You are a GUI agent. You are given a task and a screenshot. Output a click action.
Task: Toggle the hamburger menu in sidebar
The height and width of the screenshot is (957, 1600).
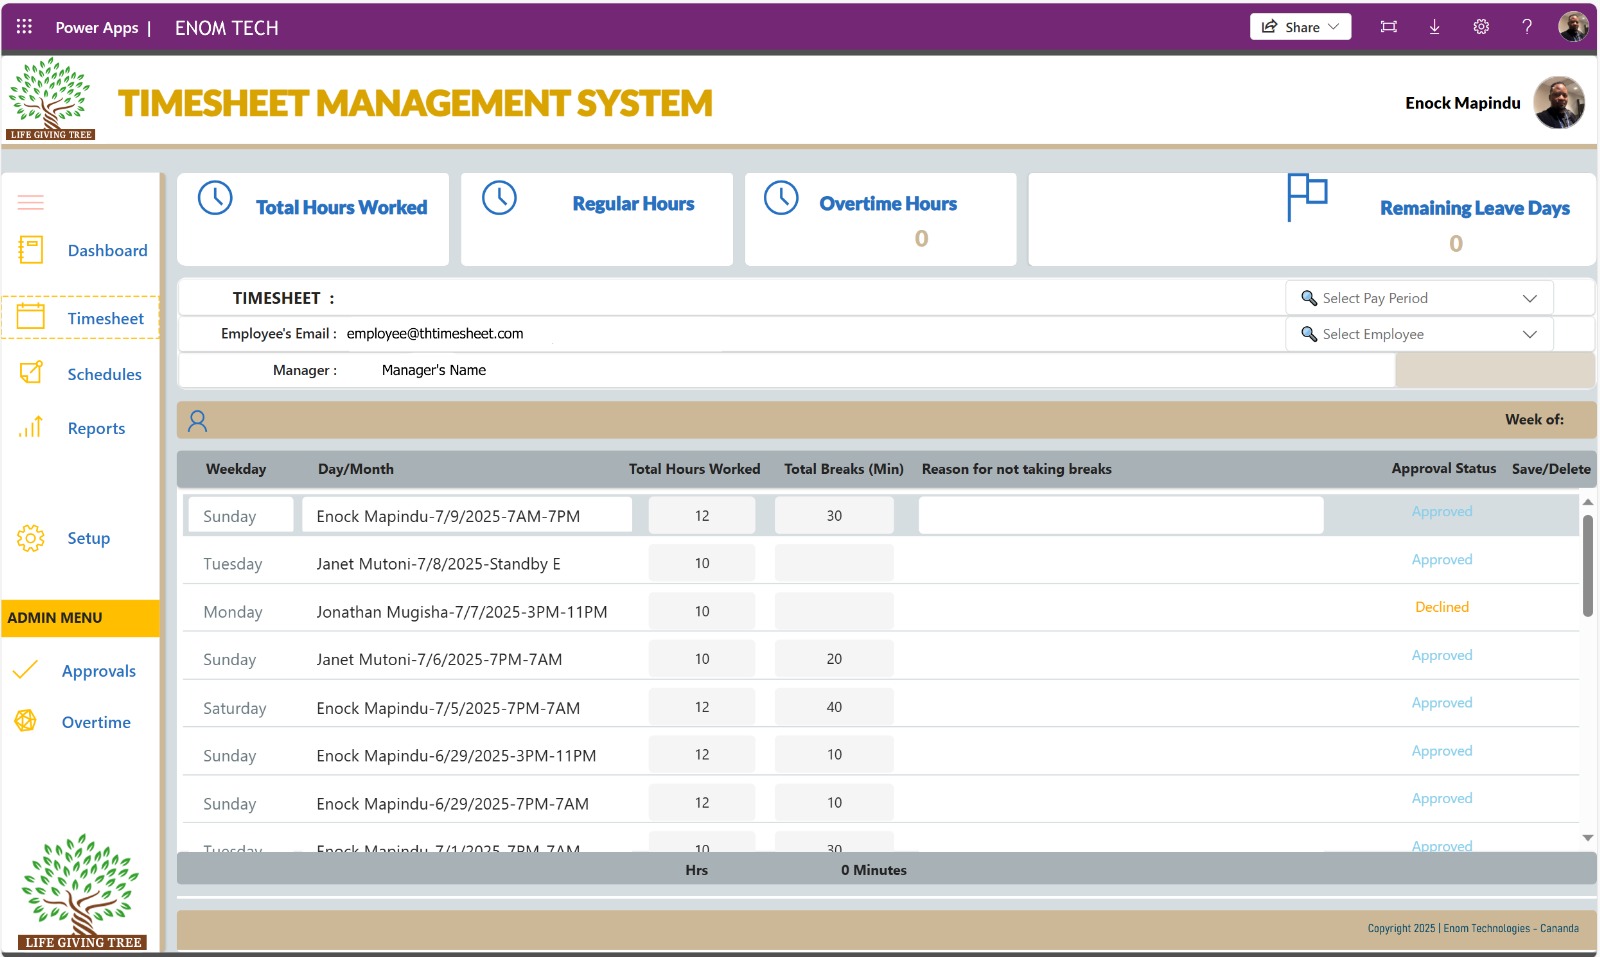tap(31, 202)
